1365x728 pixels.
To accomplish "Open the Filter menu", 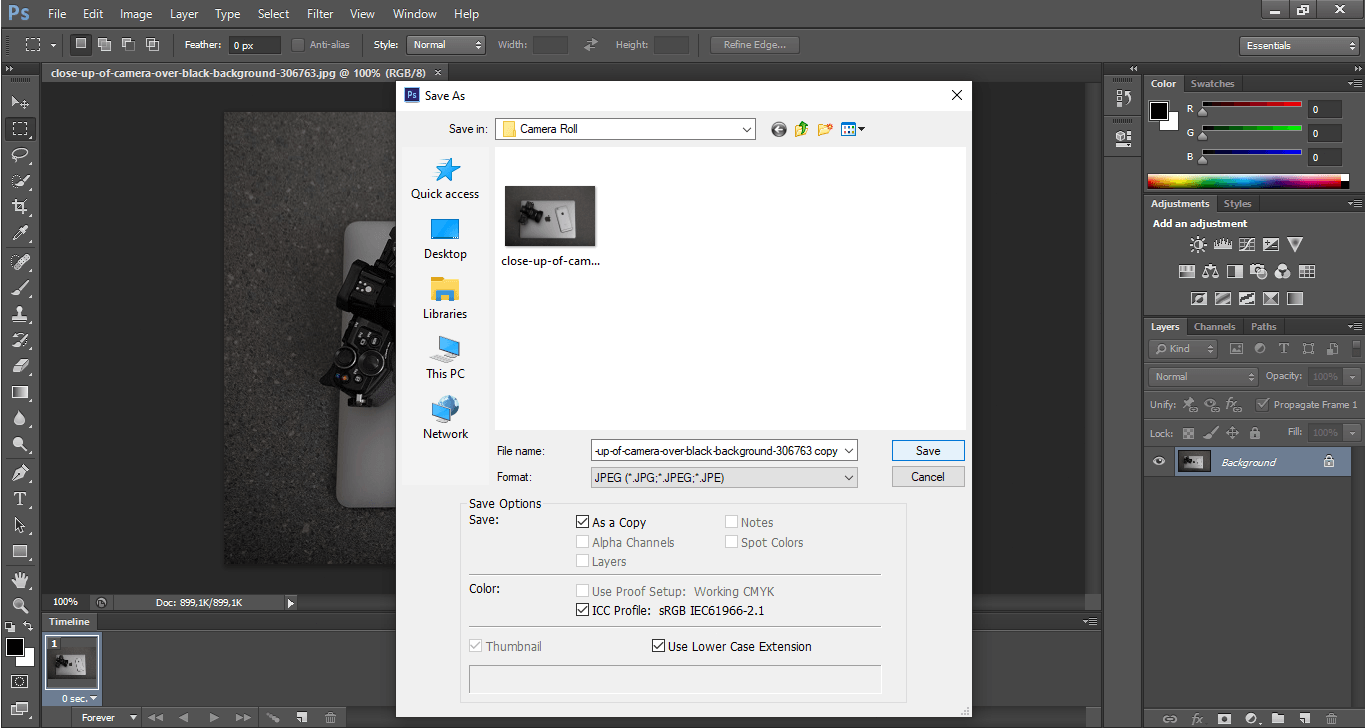I will [320, 13].
